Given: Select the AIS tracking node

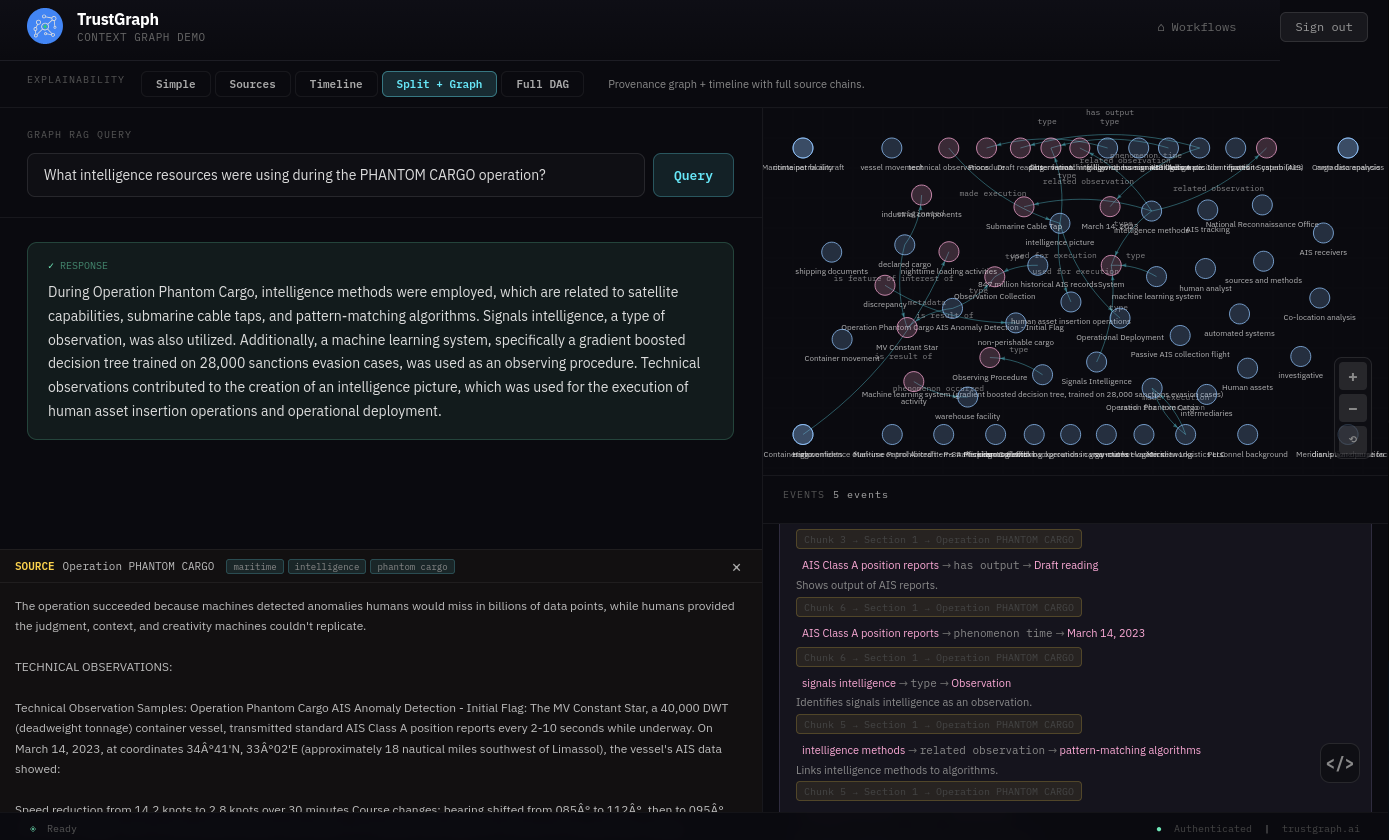Looking at the screenshot, I should tap(1208, 210).
